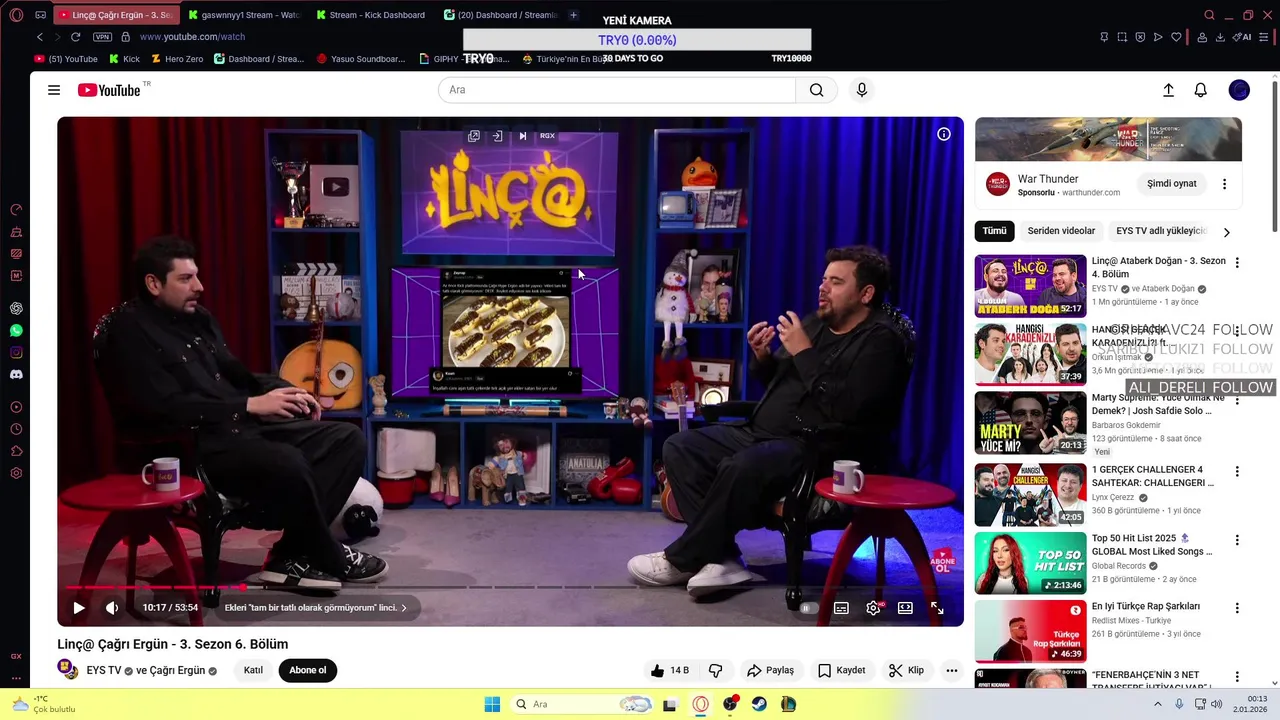Screen dimensions: 1280x720
Task: Mute the video volume icon
Action: pos(112,607)
